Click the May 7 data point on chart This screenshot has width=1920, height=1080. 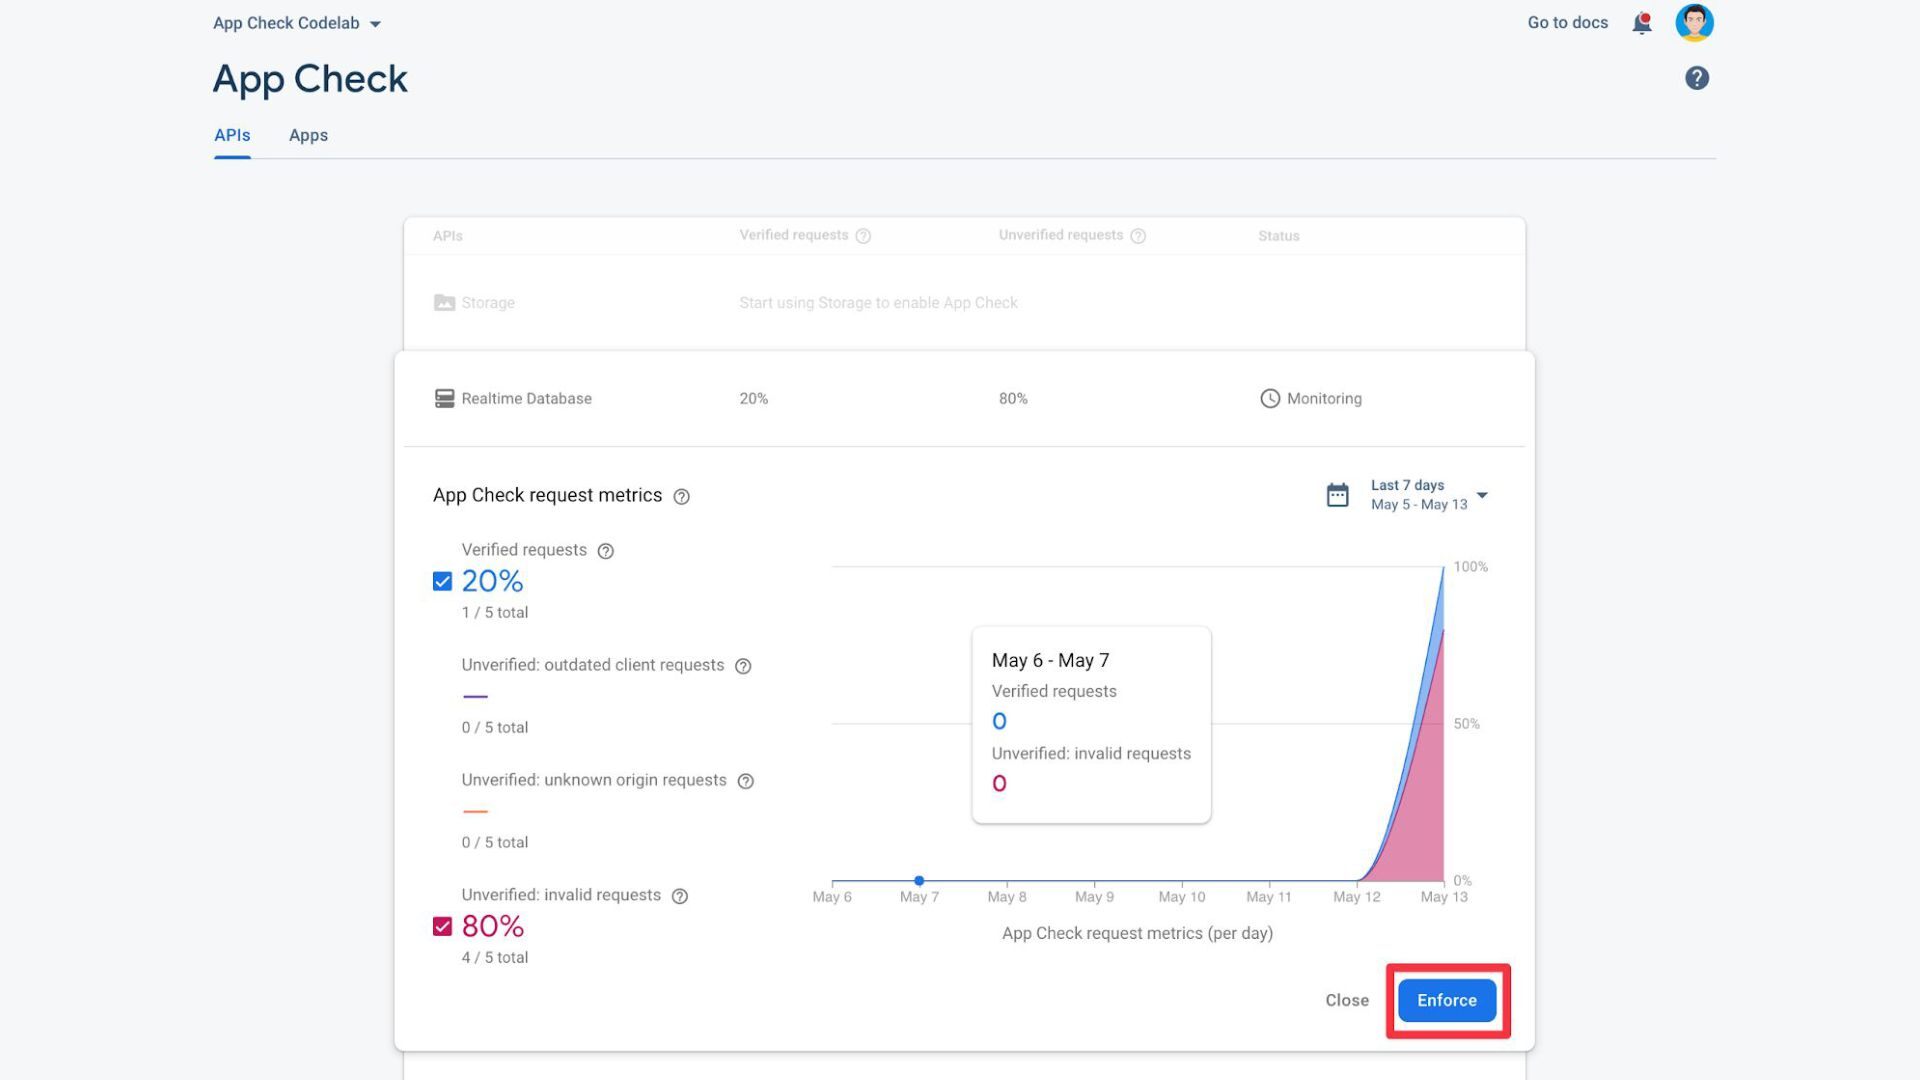point(919,881)
